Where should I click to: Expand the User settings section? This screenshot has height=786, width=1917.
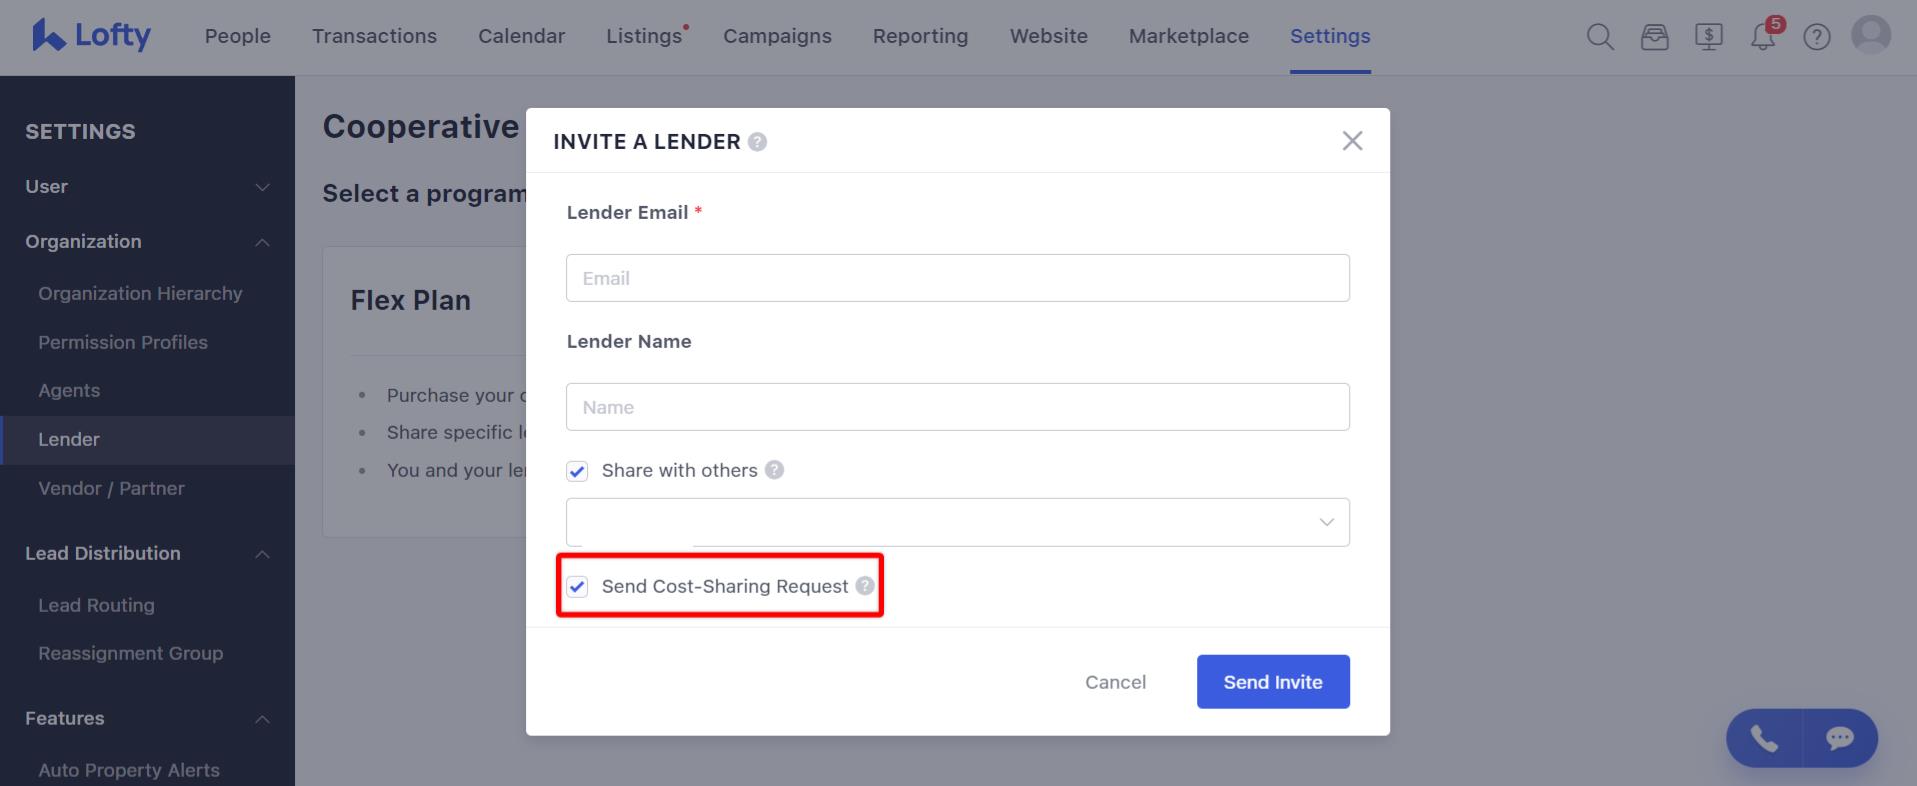pyautogui.click(x=148, y=187)
